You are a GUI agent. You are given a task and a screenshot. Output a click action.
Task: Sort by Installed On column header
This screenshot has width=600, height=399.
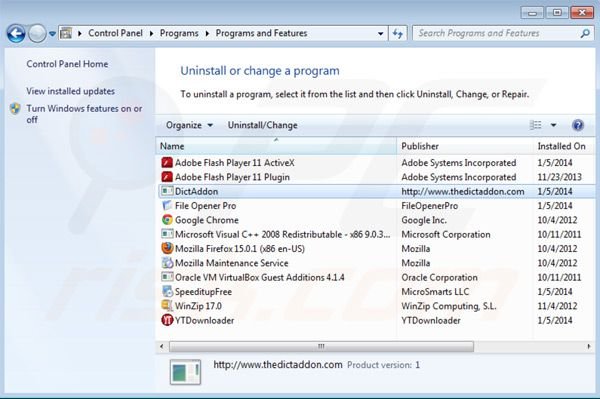coord(564,146)
